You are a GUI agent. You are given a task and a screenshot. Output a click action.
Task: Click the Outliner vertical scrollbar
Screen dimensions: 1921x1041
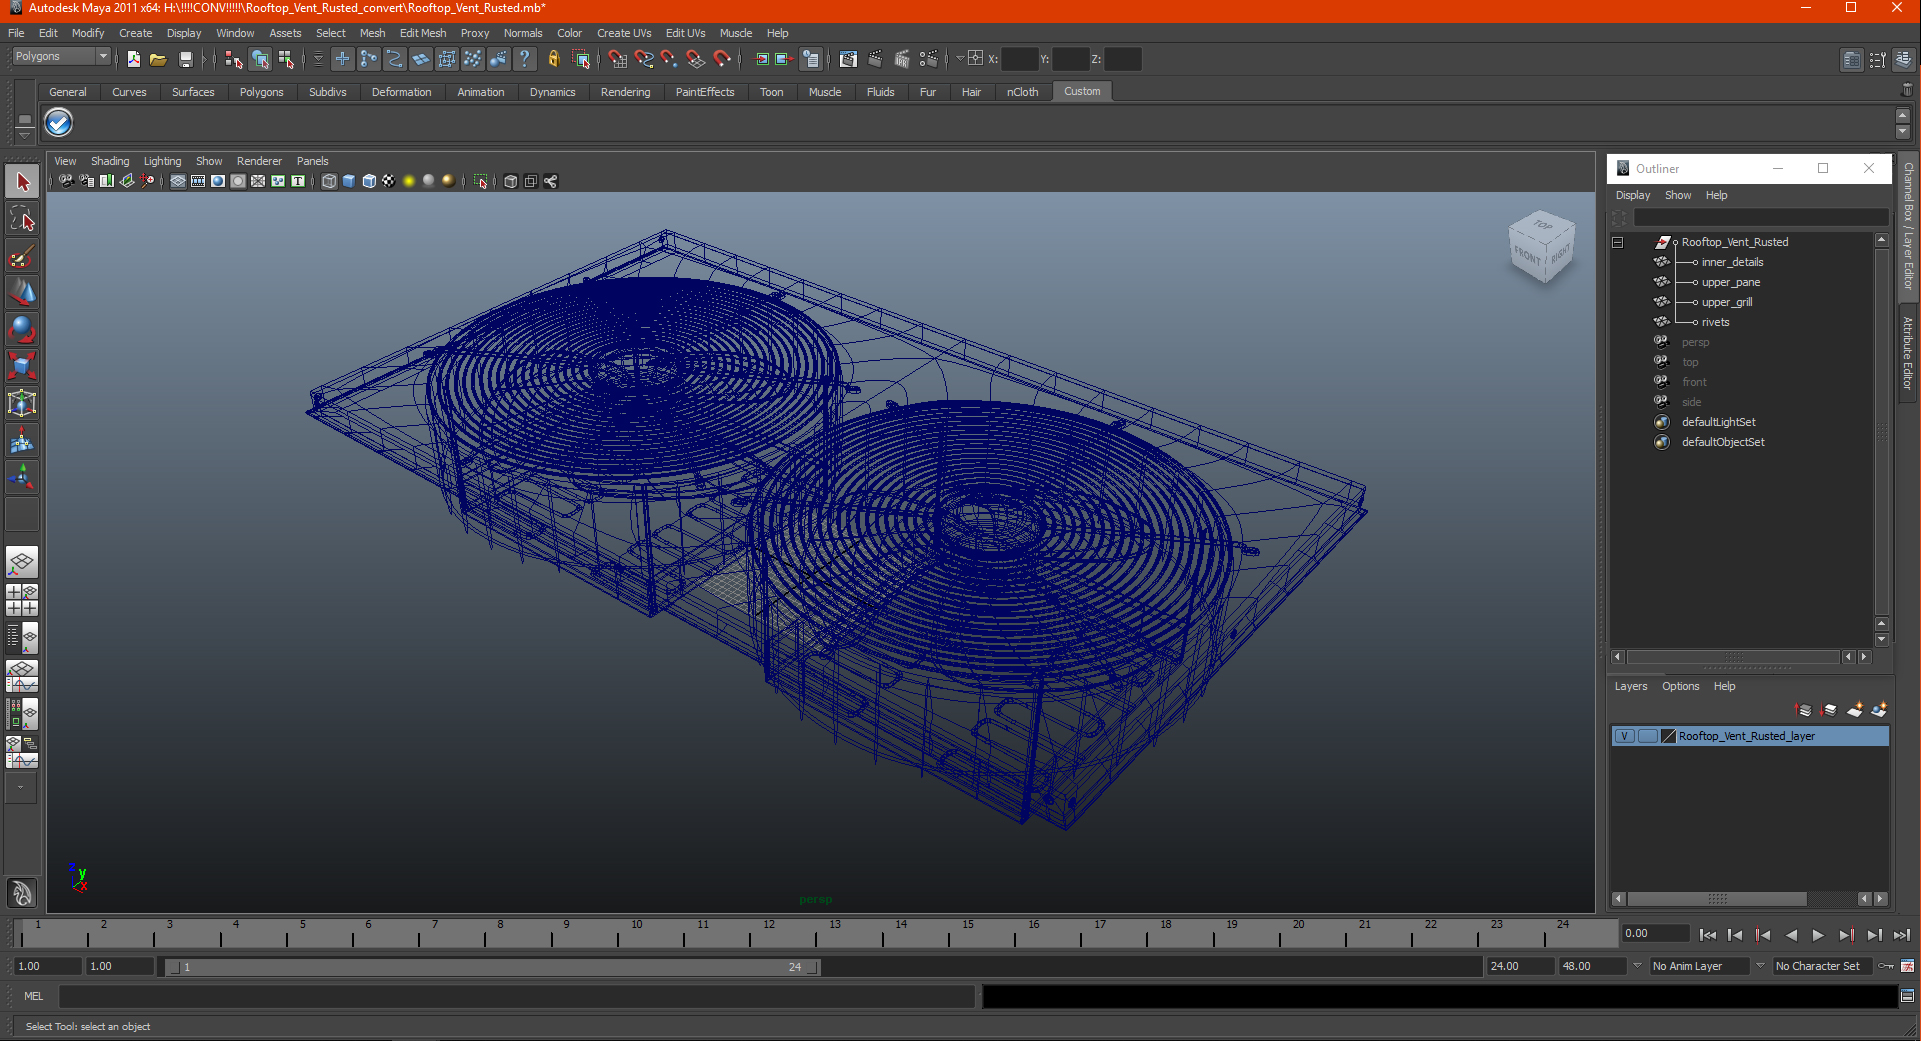[x=1881, y=430]
